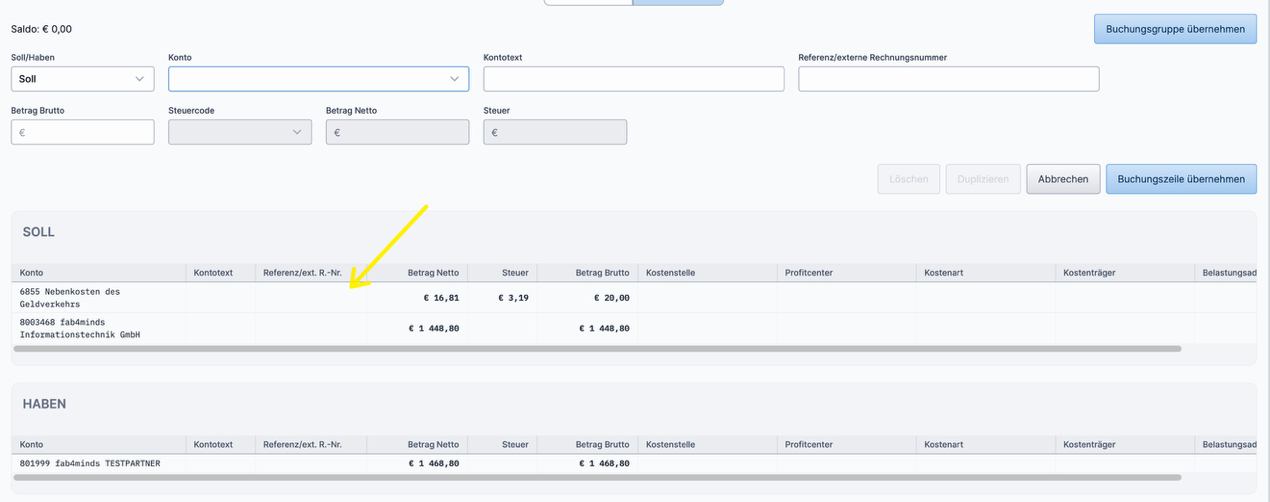Click the Löschen button
Screen dimensions: 1270x502
click(908, 179)
